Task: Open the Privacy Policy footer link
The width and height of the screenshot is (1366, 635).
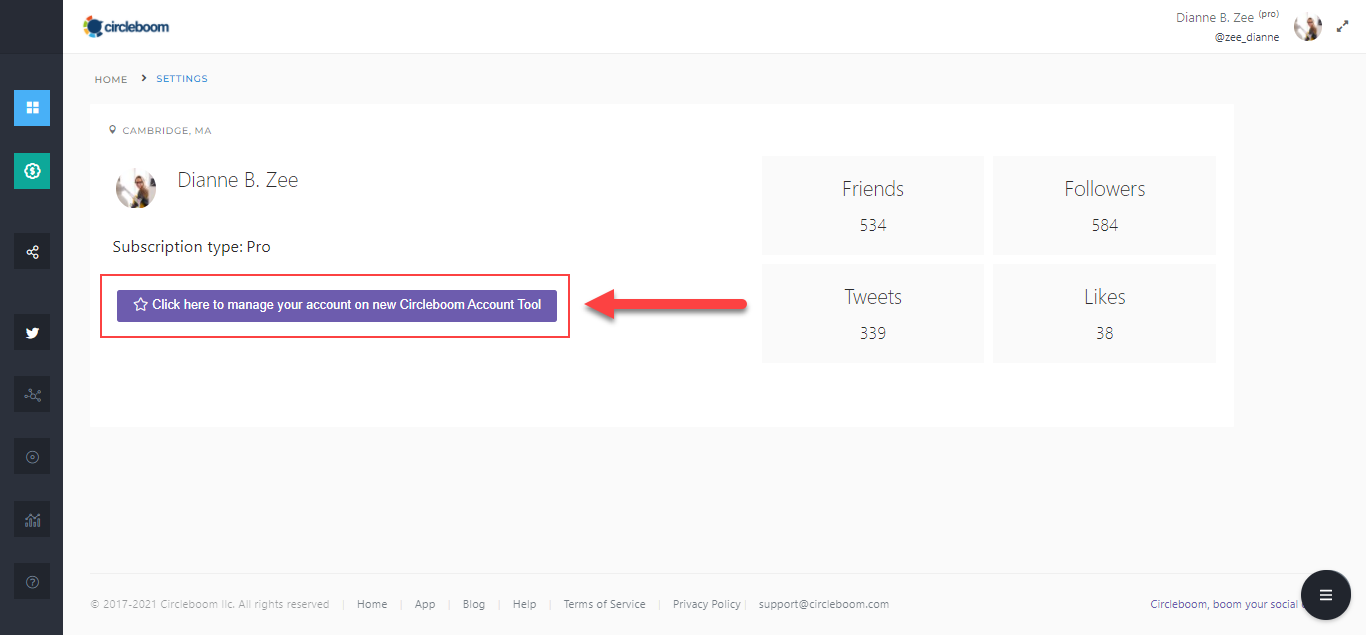Action: [x=707, y=604]
